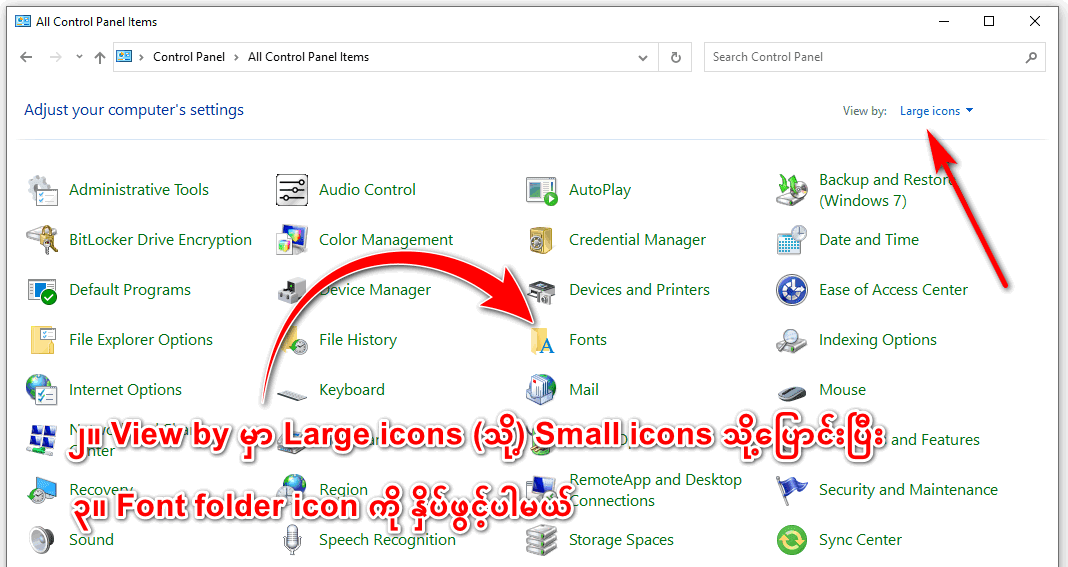1068x567 pixels.
Task: Open Administrative Tools icon
Action: pos(42,190)
